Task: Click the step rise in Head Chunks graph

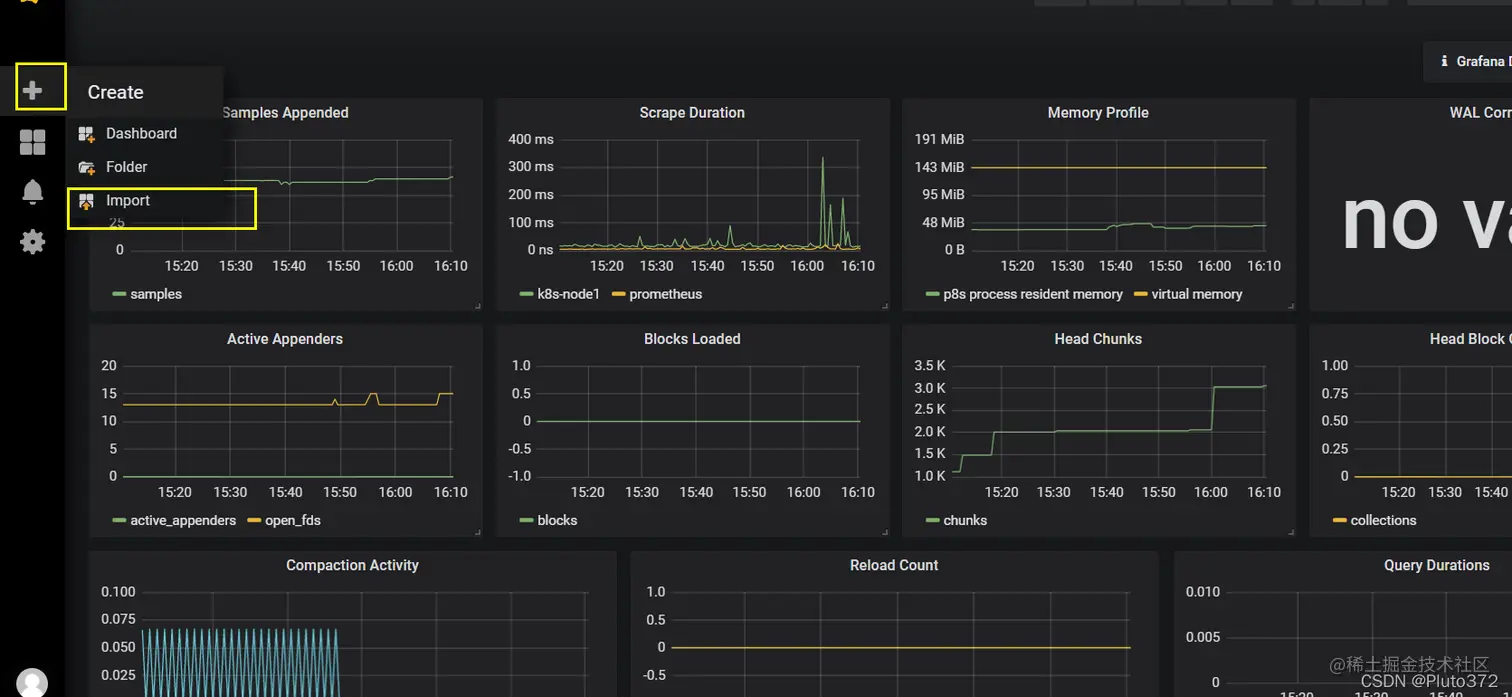Action: [x=1213, y=408]
